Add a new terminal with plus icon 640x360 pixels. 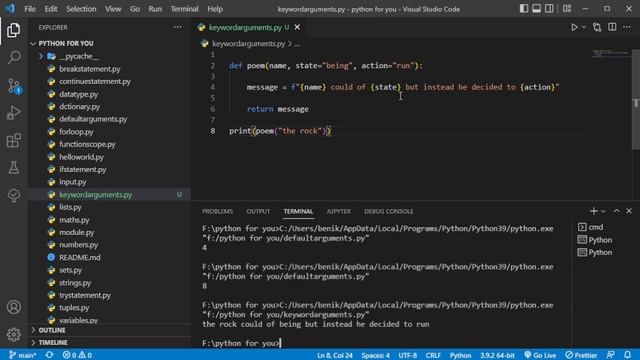point(593,211)
